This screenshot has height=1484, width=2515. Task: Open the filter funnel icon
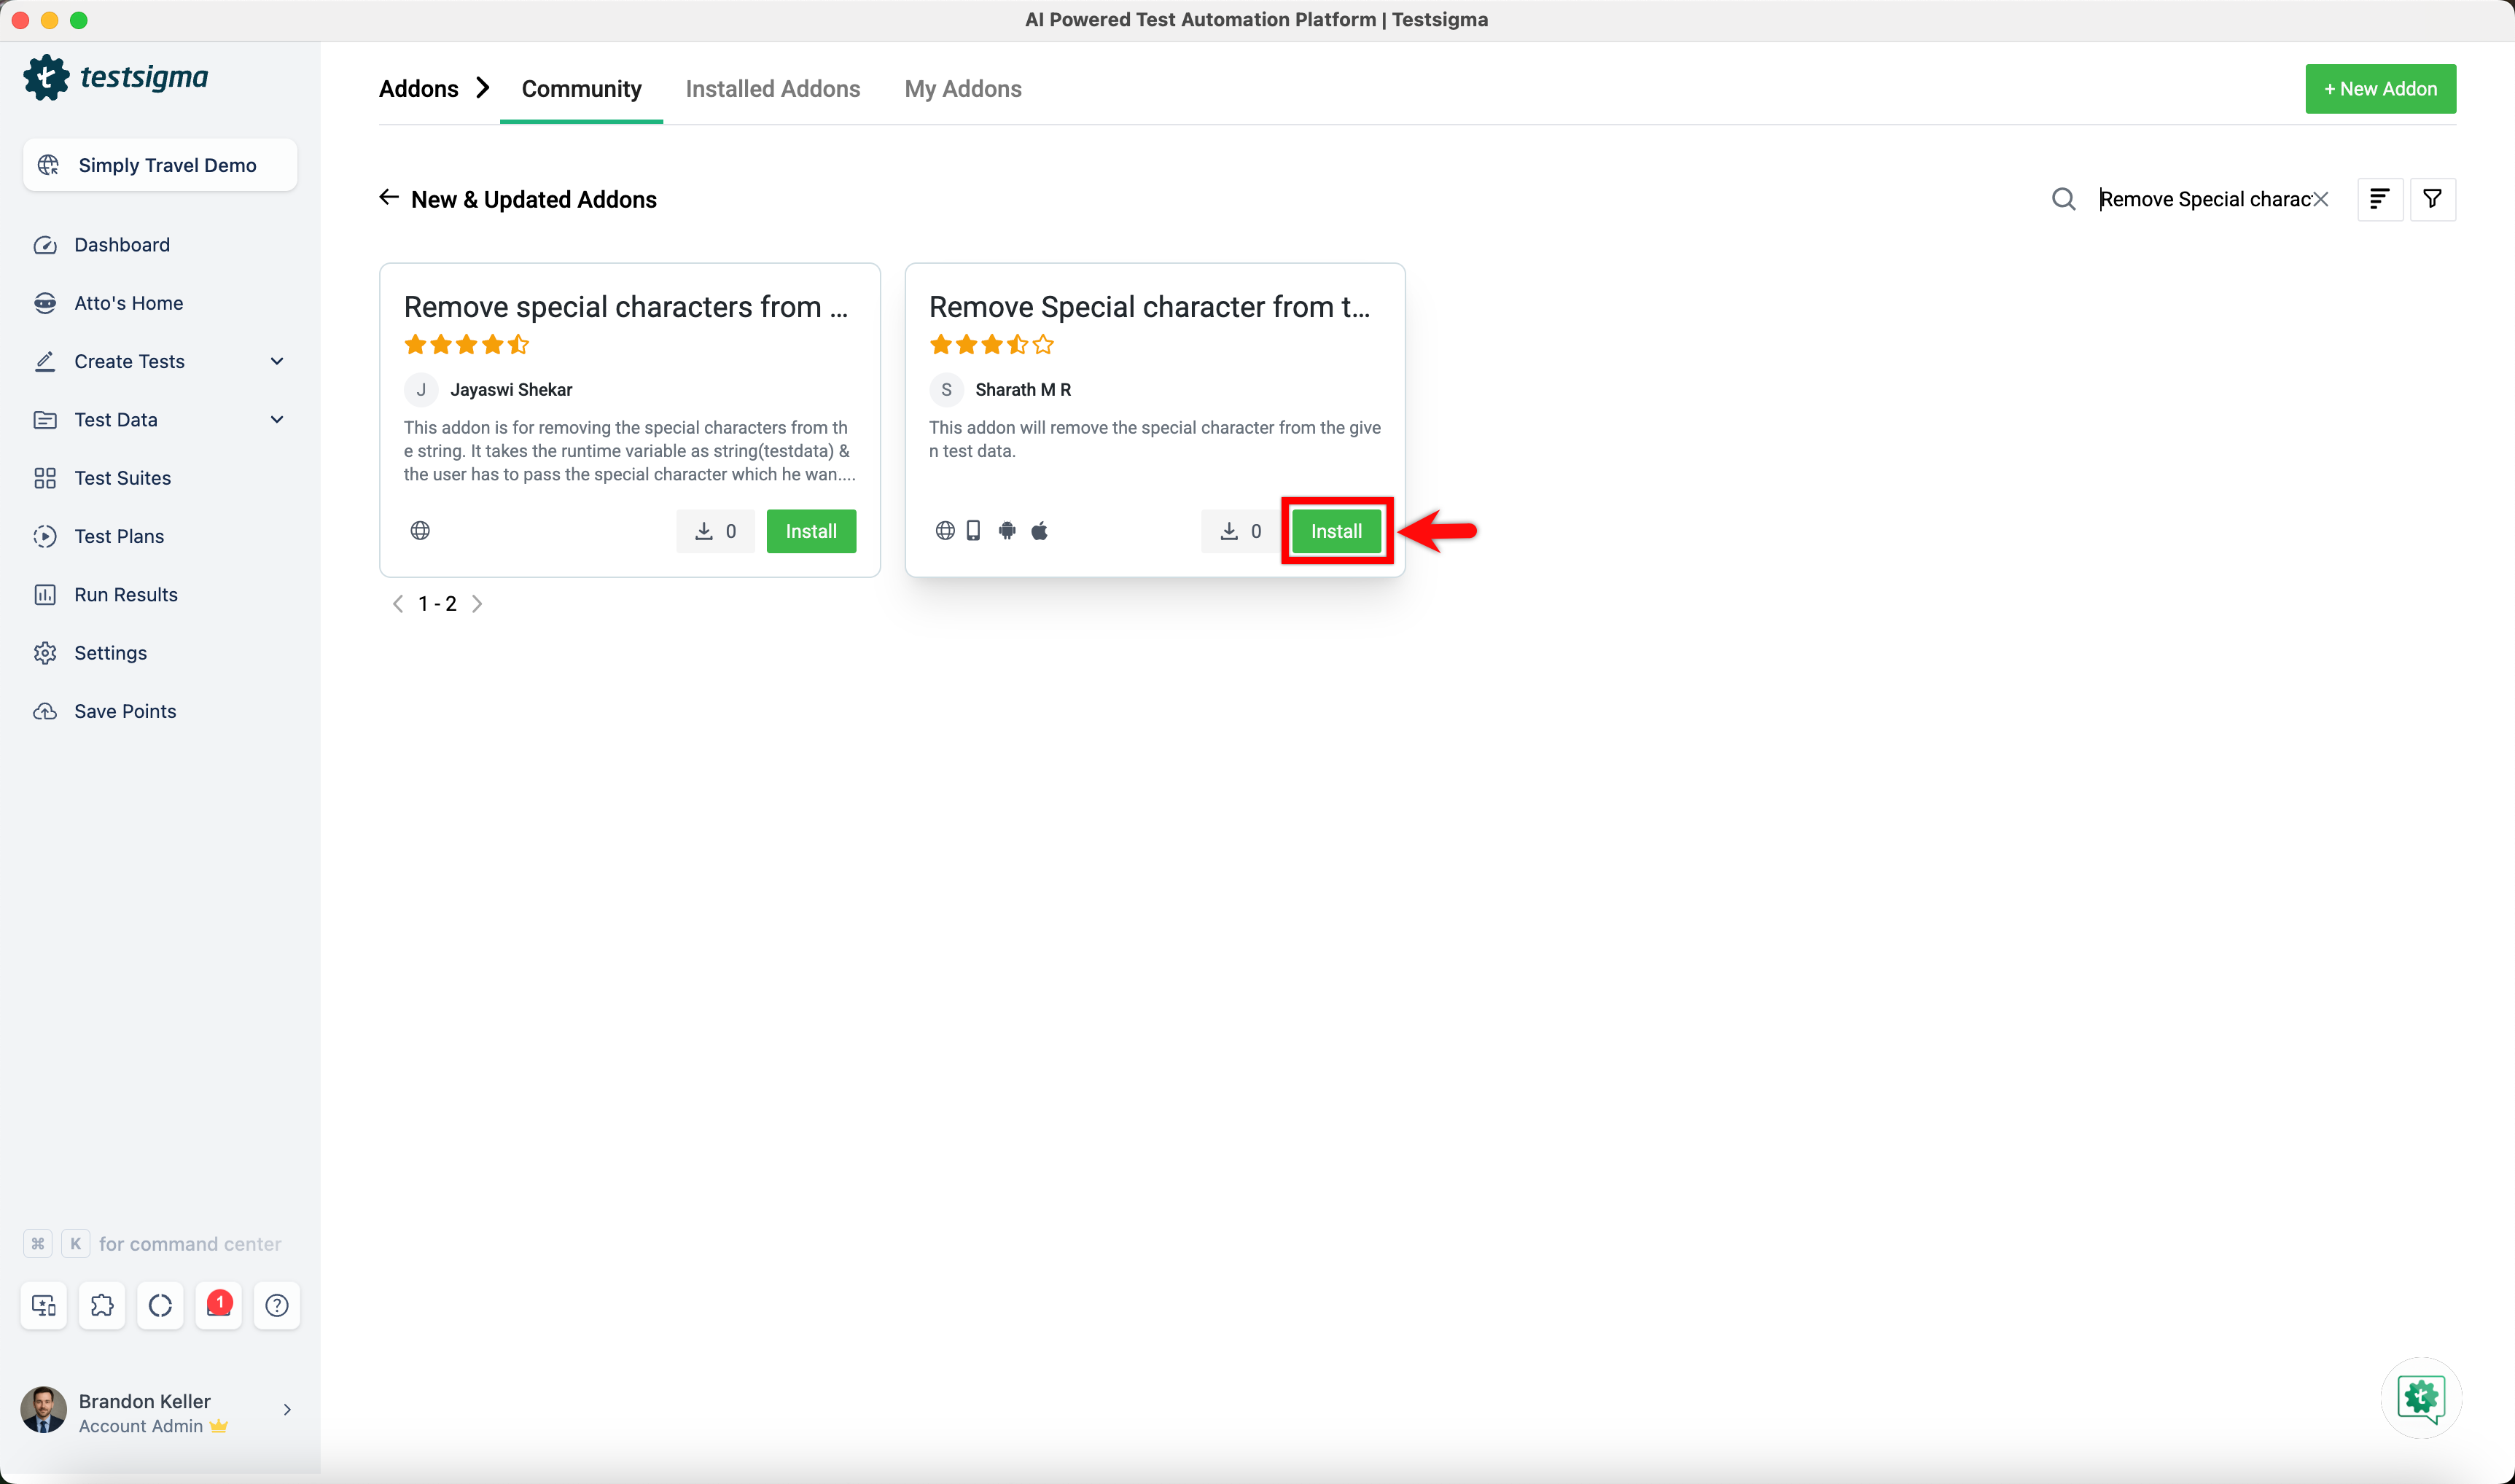pos(2432,199)
